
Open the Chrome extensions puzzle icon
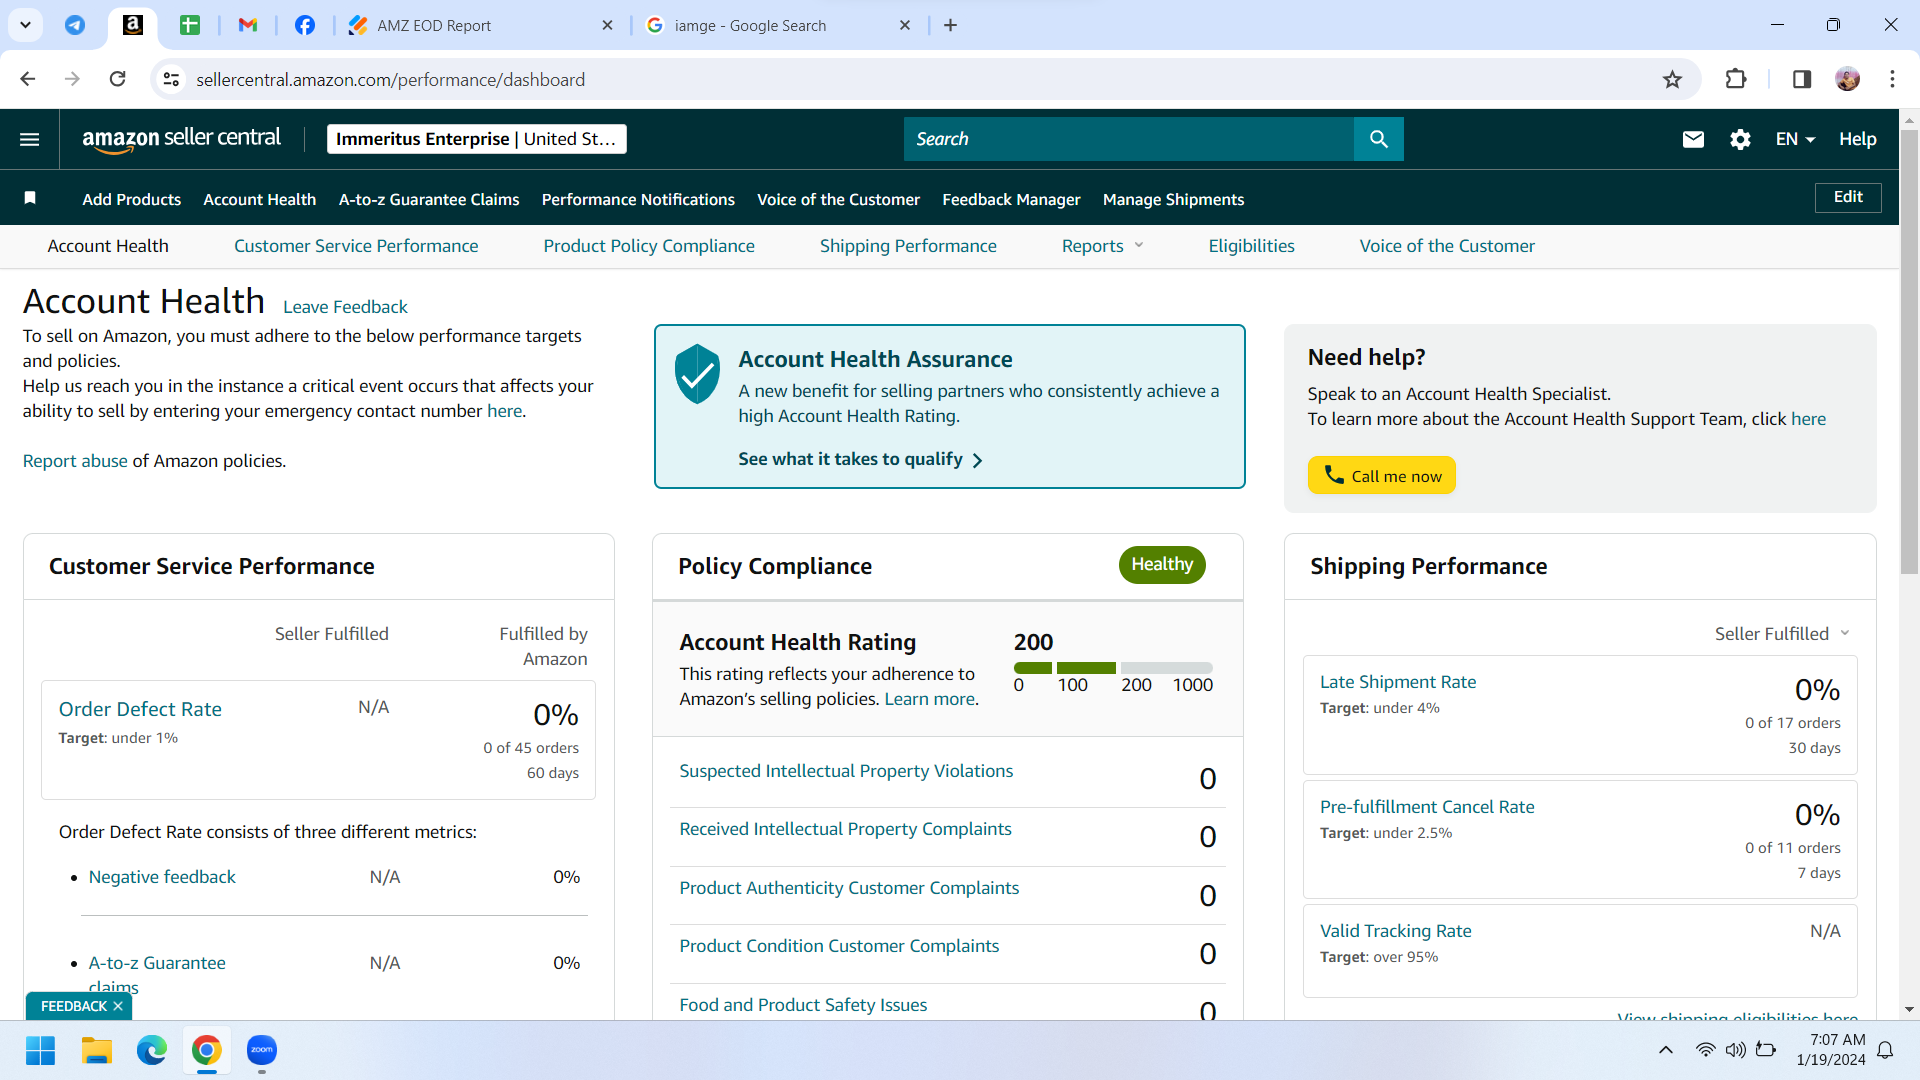click(1736, 79)
